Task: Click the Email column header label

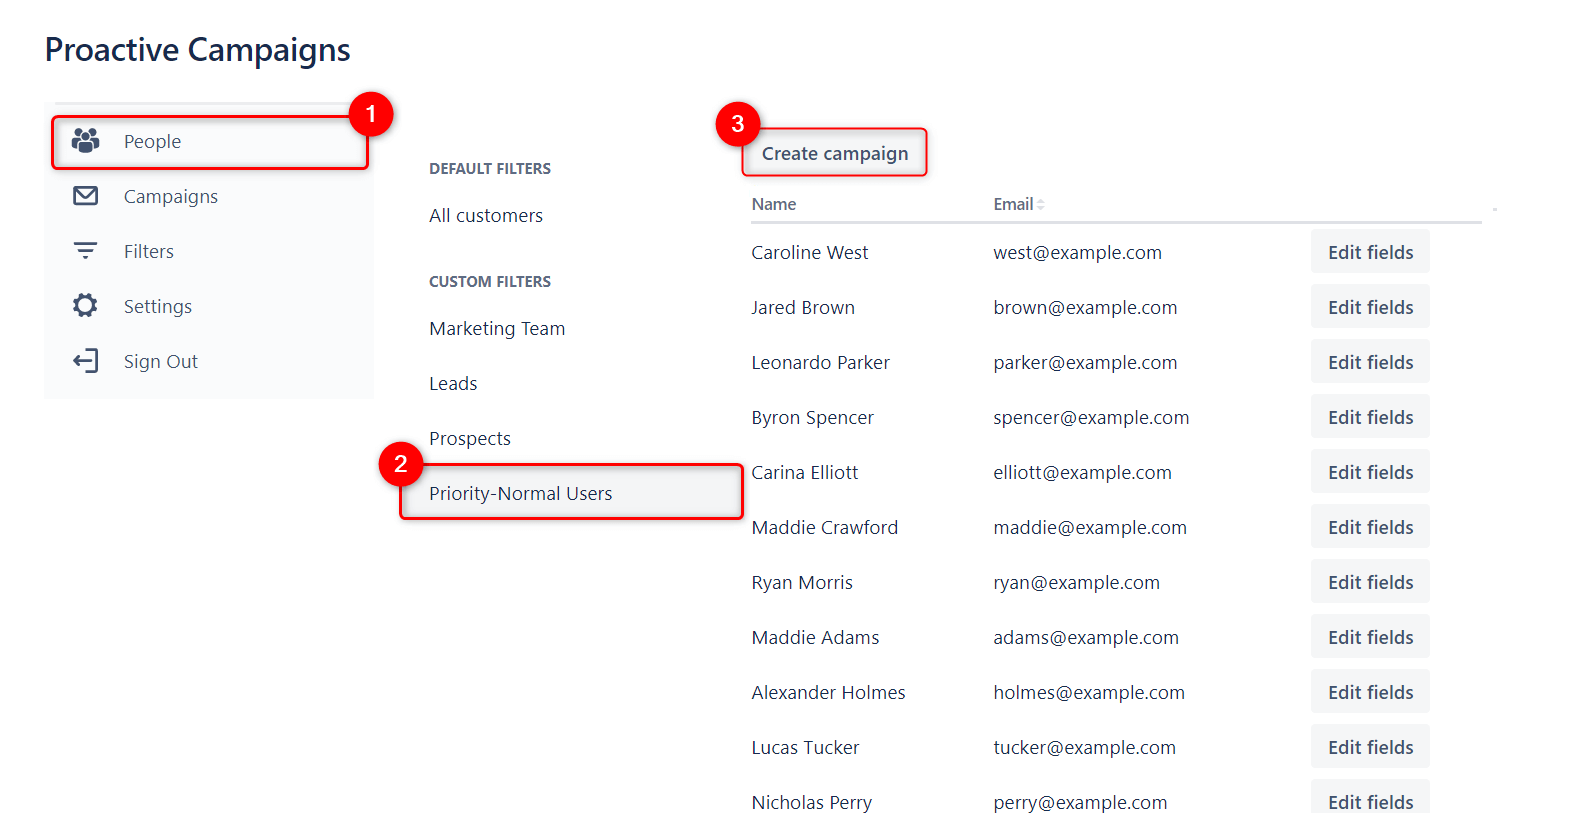Action: [1013, 204]
